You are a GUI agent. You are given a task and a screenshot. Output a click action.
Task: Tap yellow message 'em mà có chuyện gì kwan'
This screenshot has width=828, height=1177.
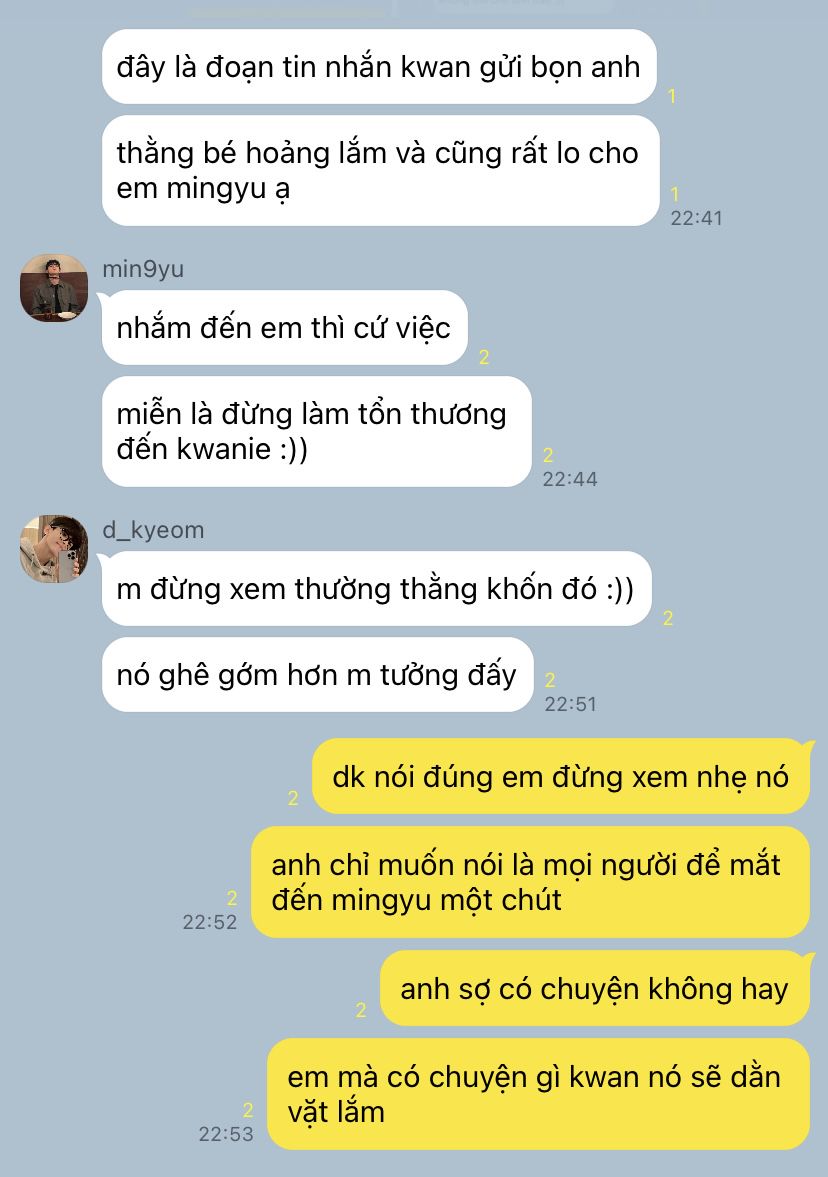(538, 1094)
